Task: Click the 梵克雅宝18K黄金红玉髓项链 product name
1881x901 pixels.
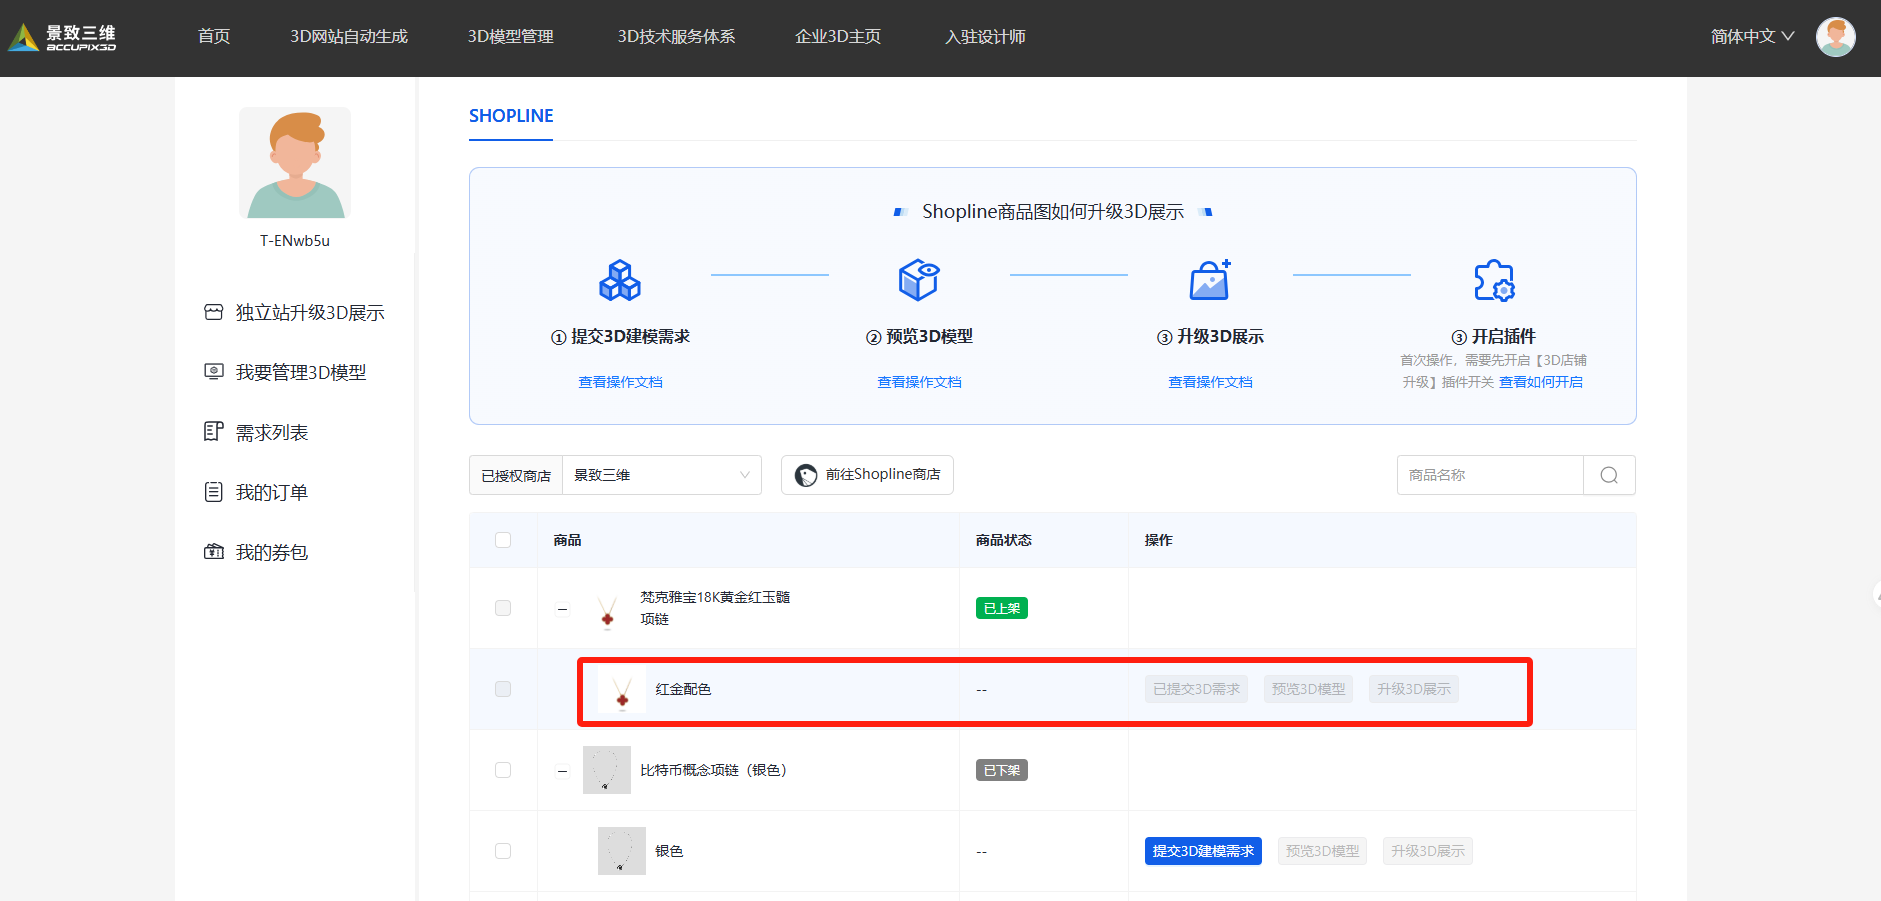Action: tap(715, 608)
